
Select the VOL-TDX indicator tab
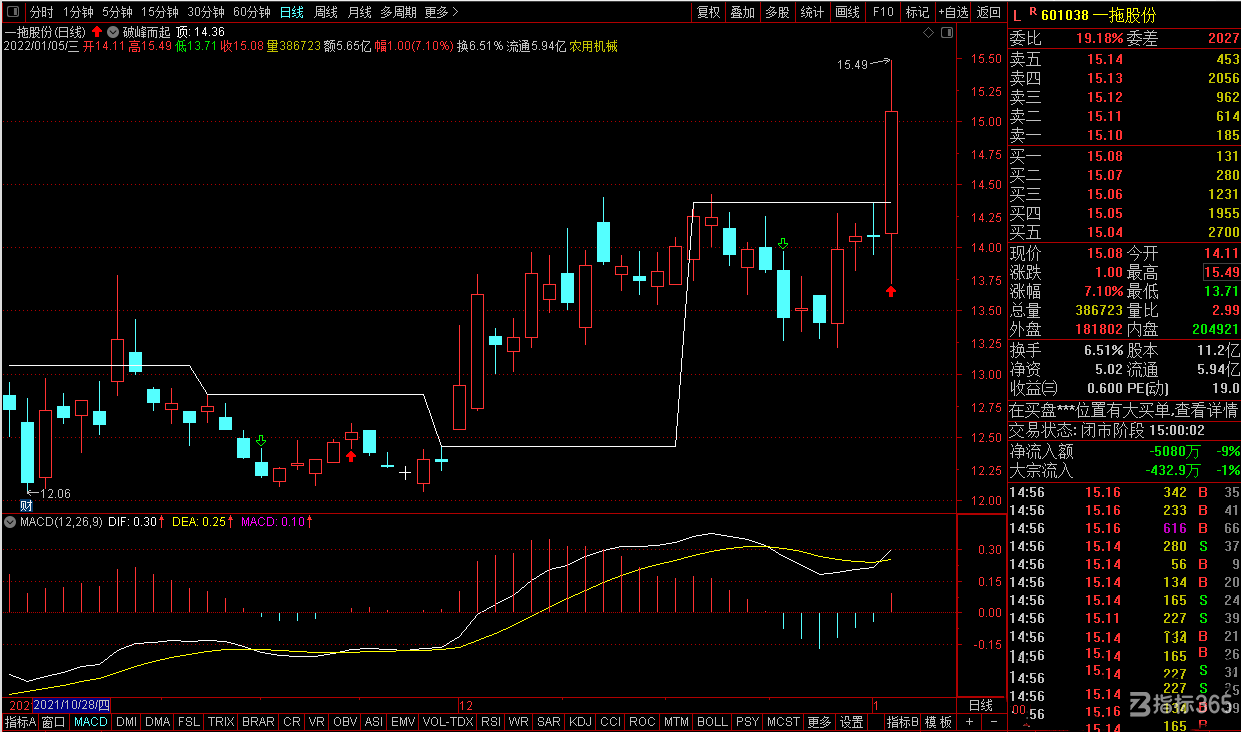tap(448, 722)
